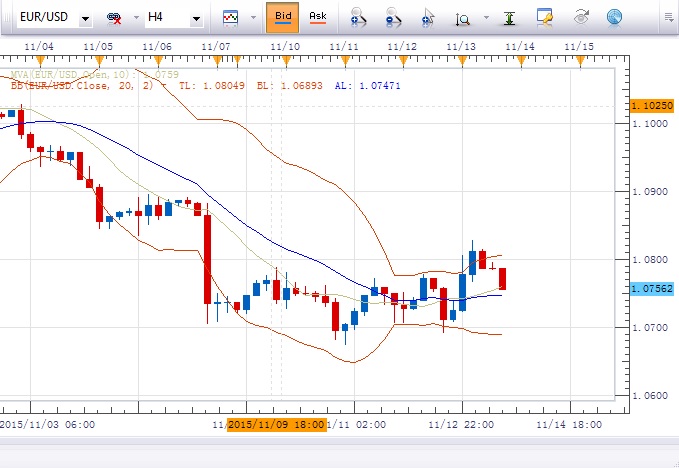Open the toolbar overflow options at right
The width and height of the screenshot is (679, 468).
pos(669,17)
